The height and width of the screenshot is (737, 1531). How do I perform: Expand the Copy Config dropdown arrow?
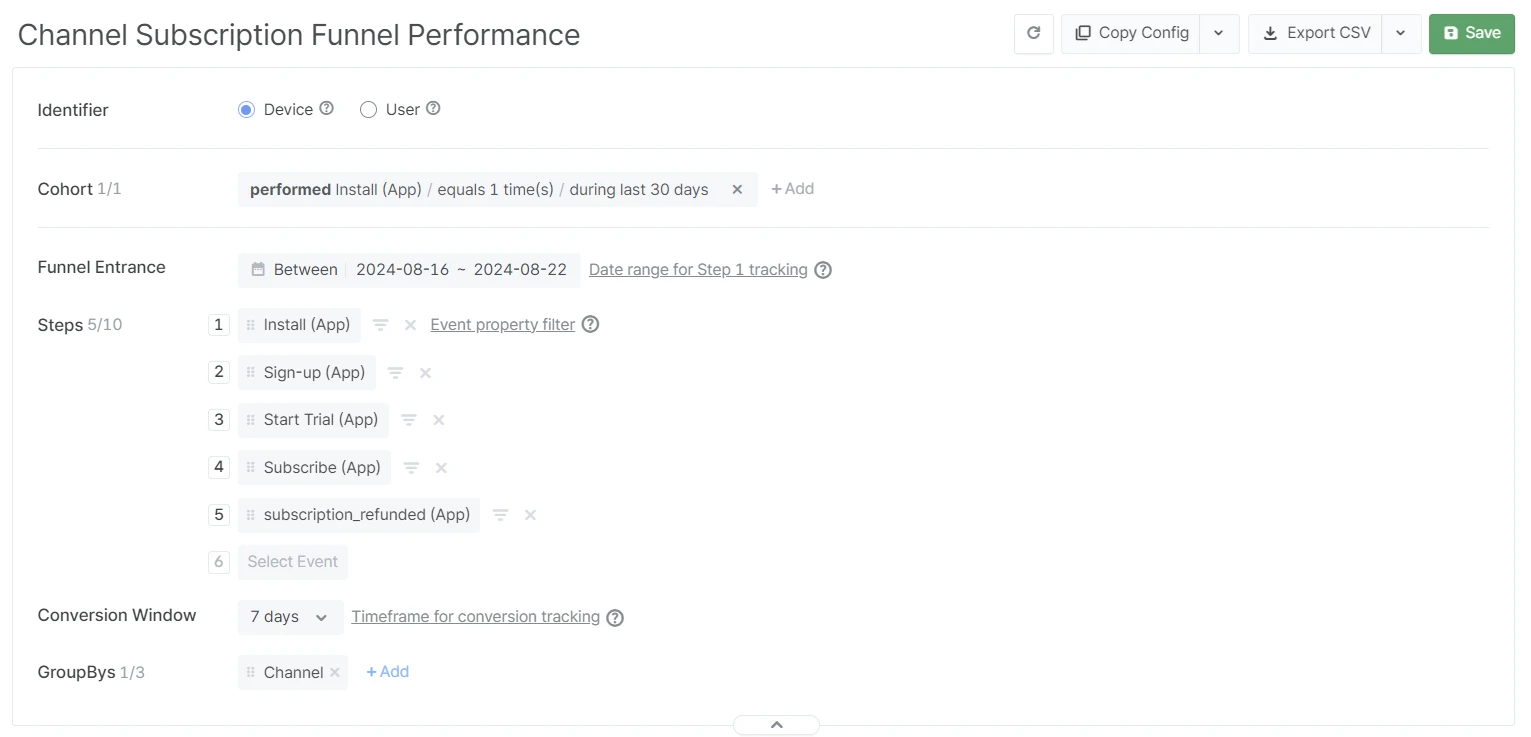tap(1219, 33)
